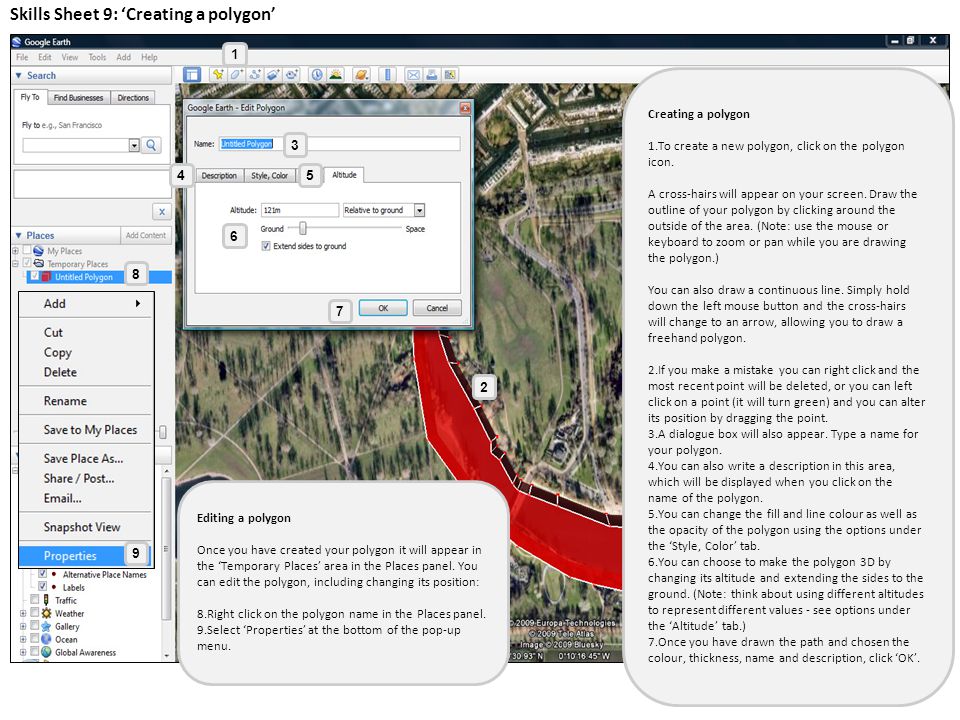Open the Directions search tab
Viewport: 960px width, 720px height.
[133, 97]
